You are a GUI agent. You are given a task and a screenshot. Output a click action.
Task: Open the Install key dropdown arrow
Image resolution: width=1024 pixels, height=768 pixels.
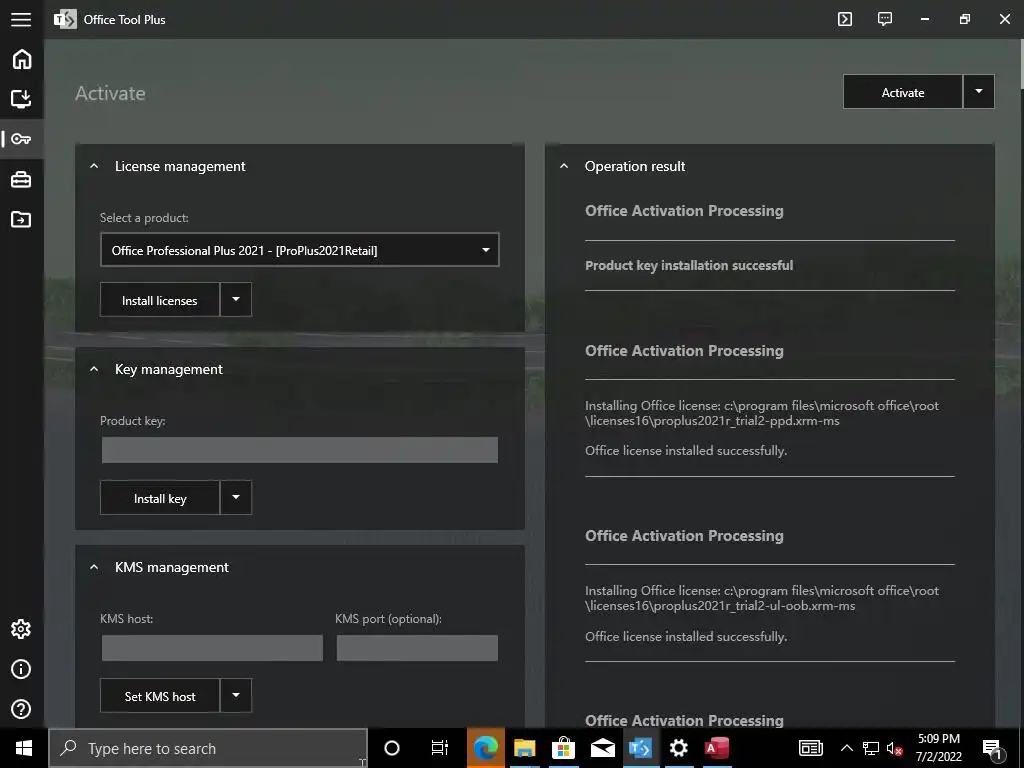tap(236, 498)
